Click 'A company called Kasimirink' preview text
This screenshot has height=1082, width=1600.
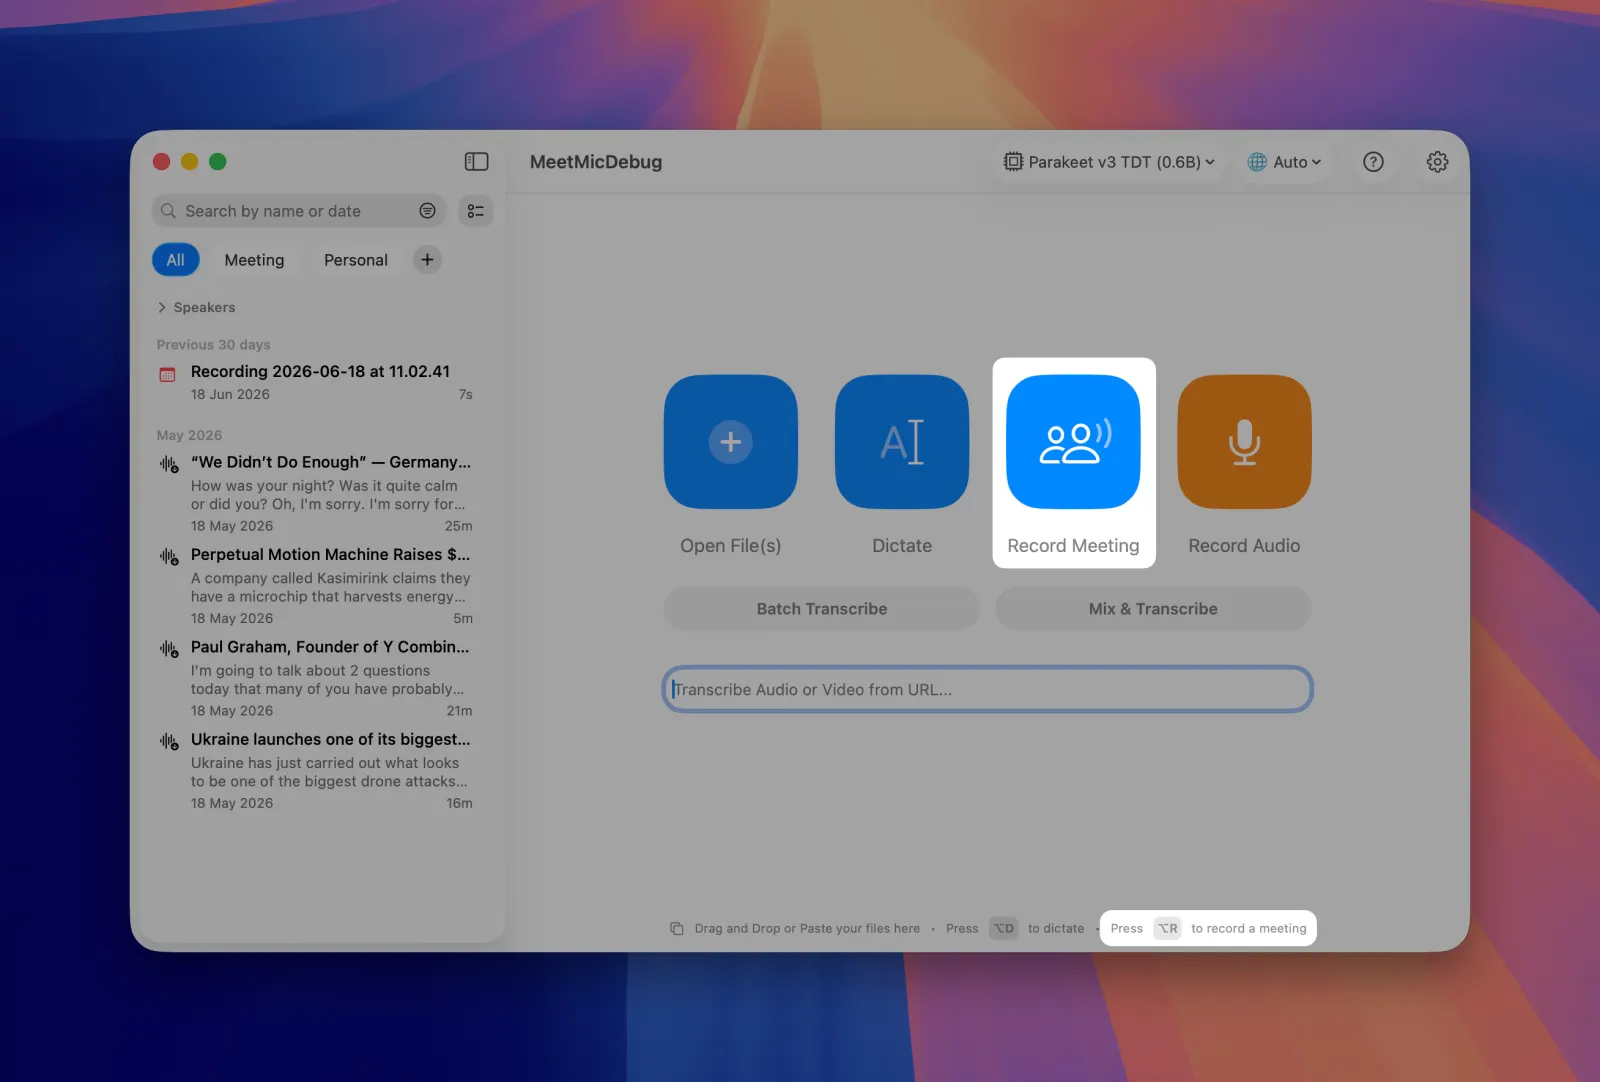point(330,588)
